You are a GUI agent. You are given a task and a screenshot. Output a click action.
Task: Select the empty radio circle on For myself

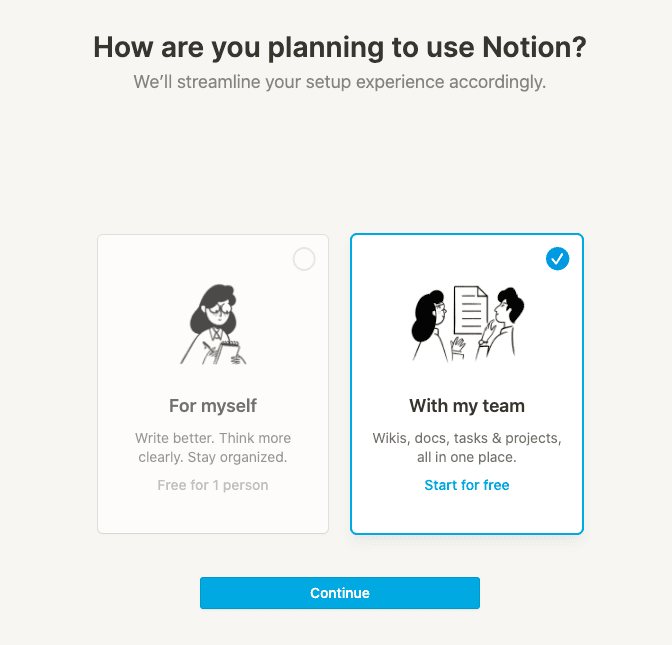pyautogui.click(x=304, y=259)
